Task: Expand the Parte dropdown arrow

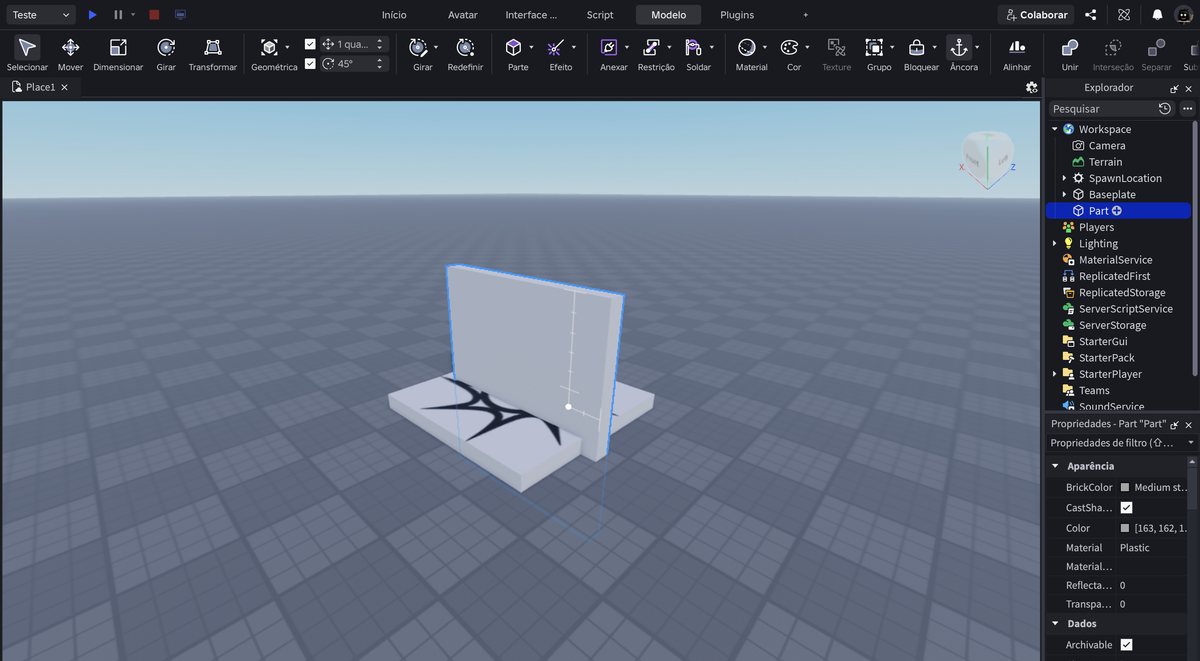Action: tap(531, 47)
